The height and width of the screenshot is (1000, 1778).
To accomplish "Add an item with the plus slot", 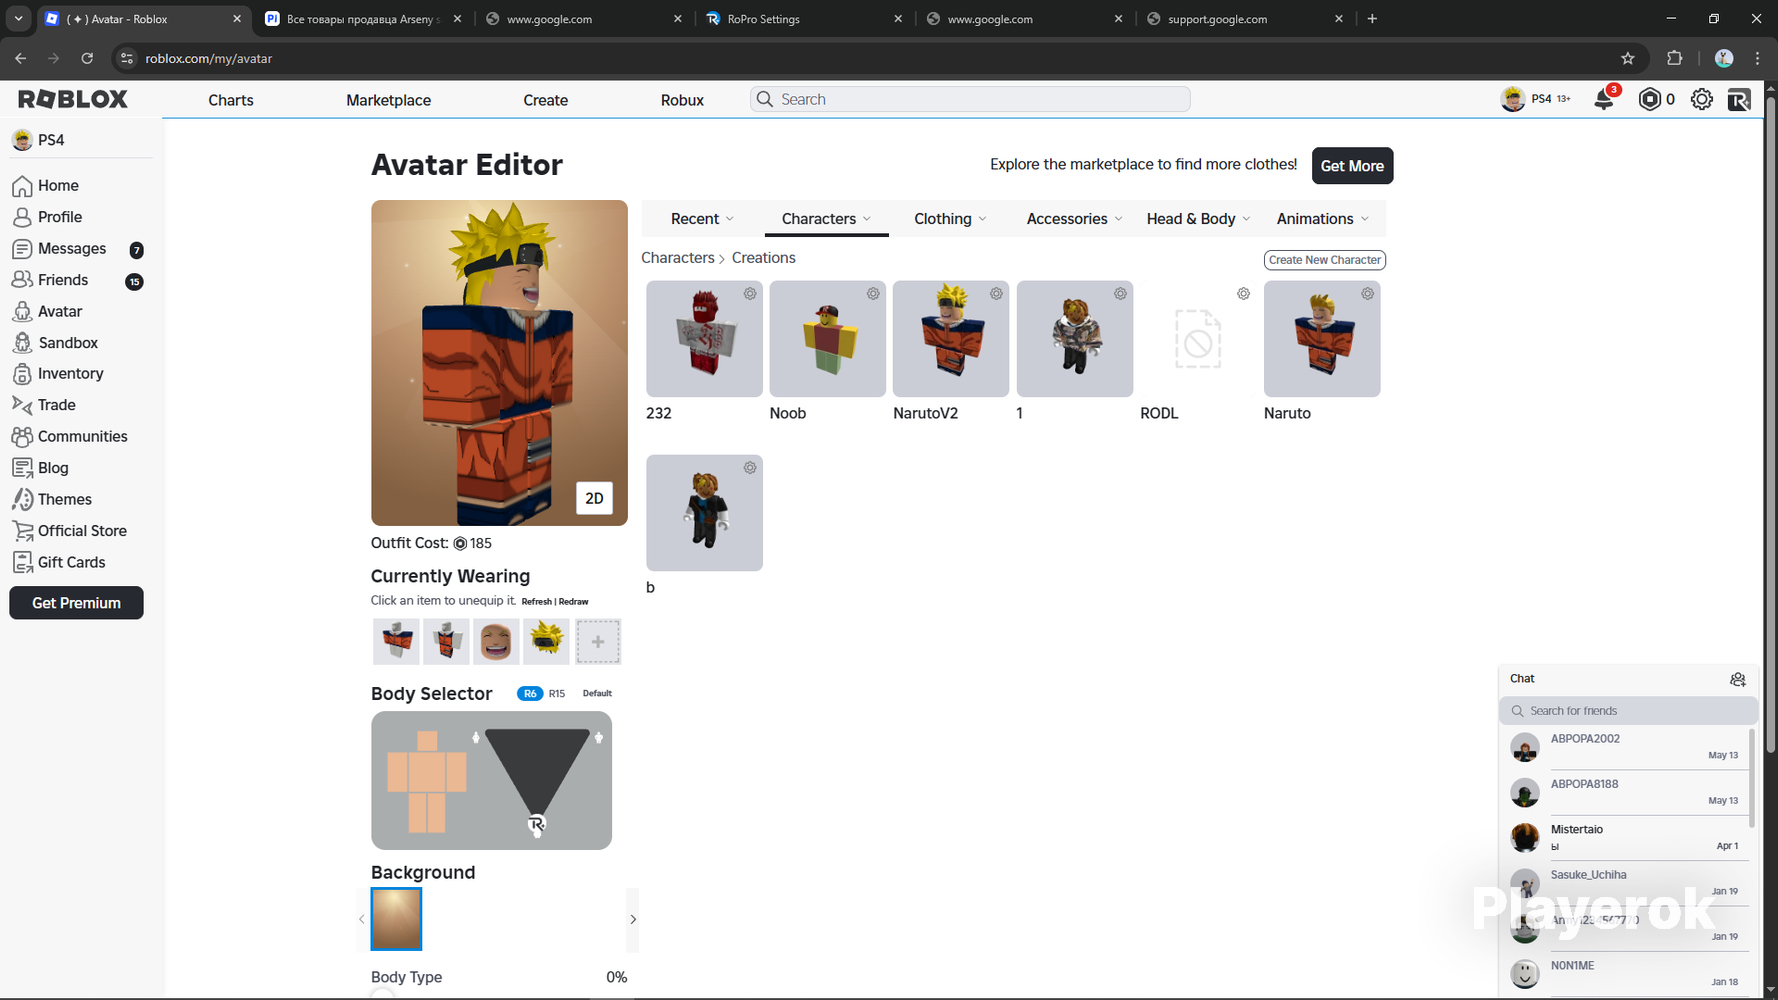I will [598, 641].
